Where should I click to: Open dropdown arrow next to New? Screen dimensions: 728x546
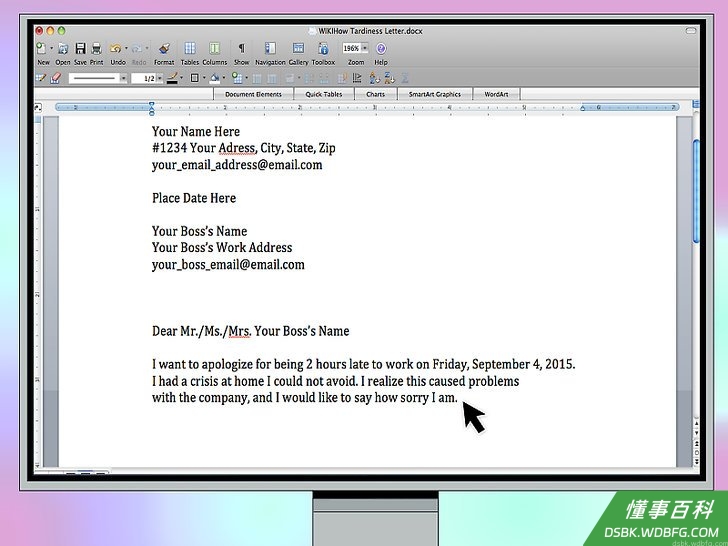pos(52,48)
